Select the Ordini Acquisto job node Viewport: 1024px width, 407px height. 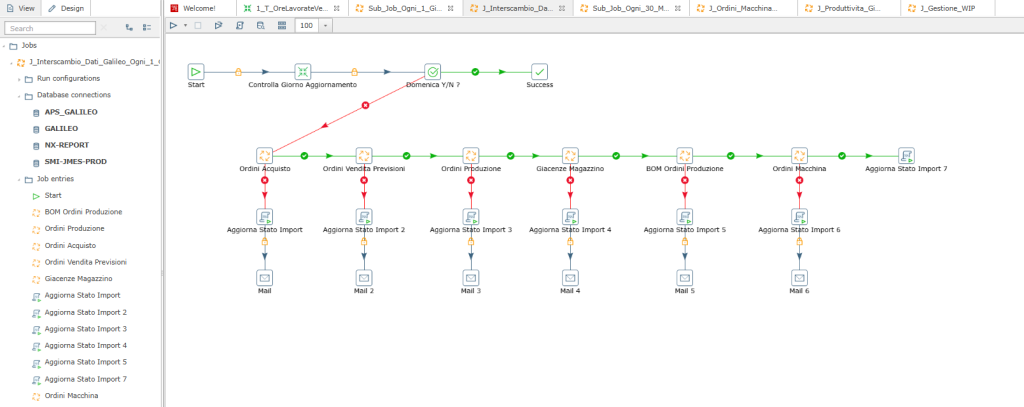pyautogui.click(x=264, y=155)
